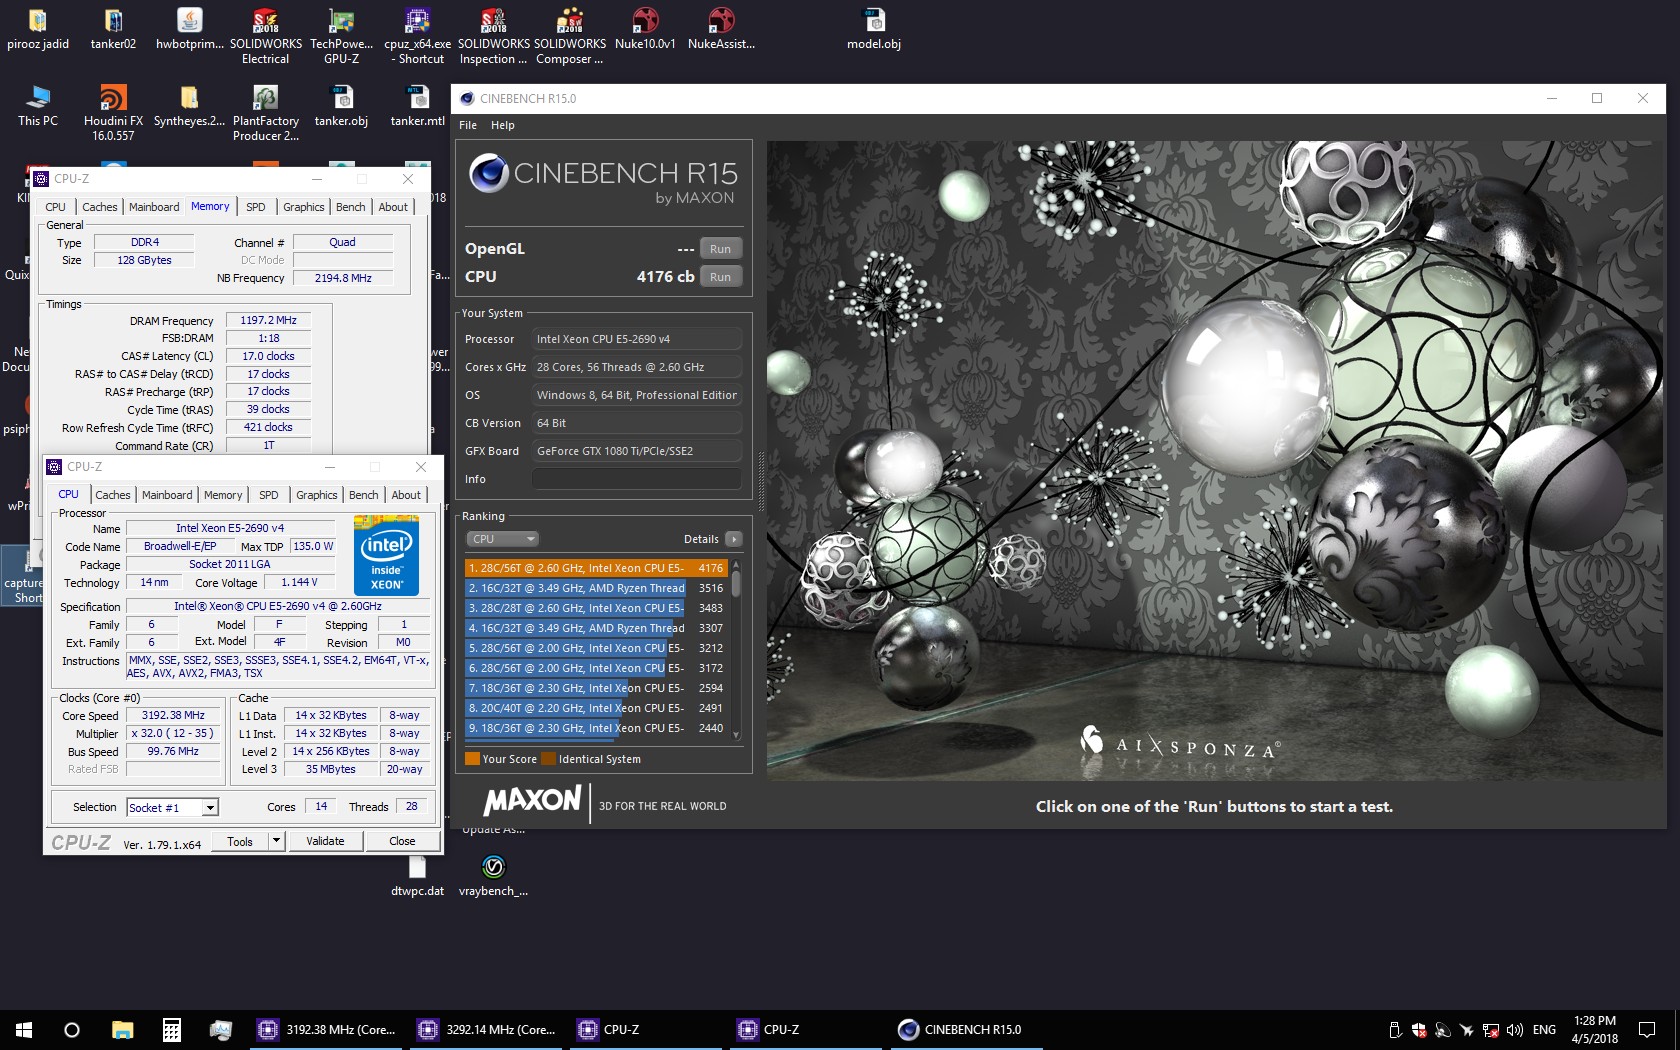Open the dtwpc.dat file icon
The image size is (1680, 1050).
tap(417, 875)
